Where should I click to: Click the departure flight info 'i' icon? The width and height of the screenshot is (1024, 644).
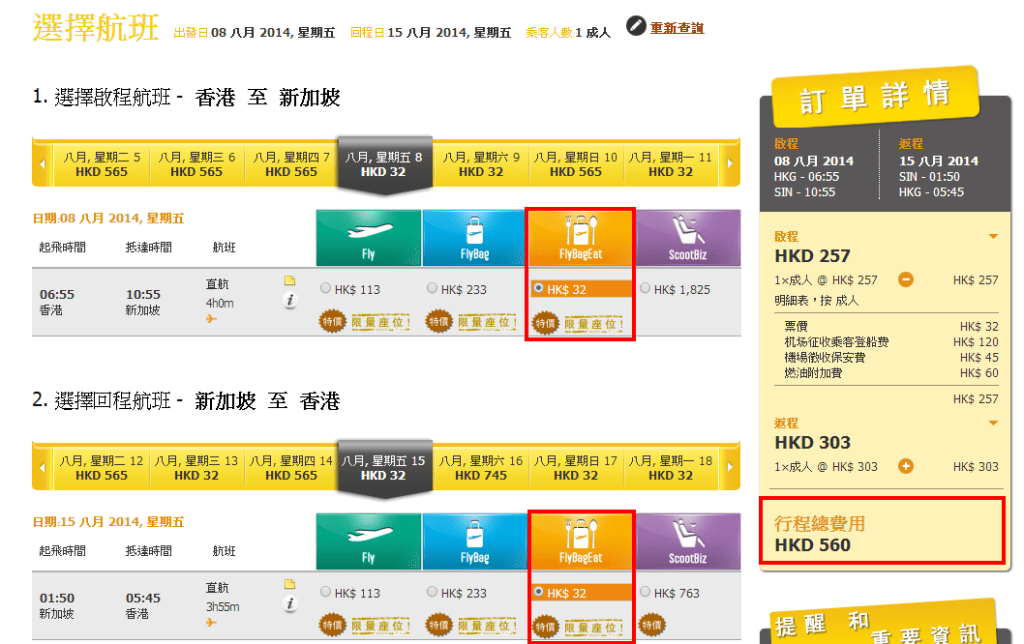pyautogui.click(x=290, y=301)
